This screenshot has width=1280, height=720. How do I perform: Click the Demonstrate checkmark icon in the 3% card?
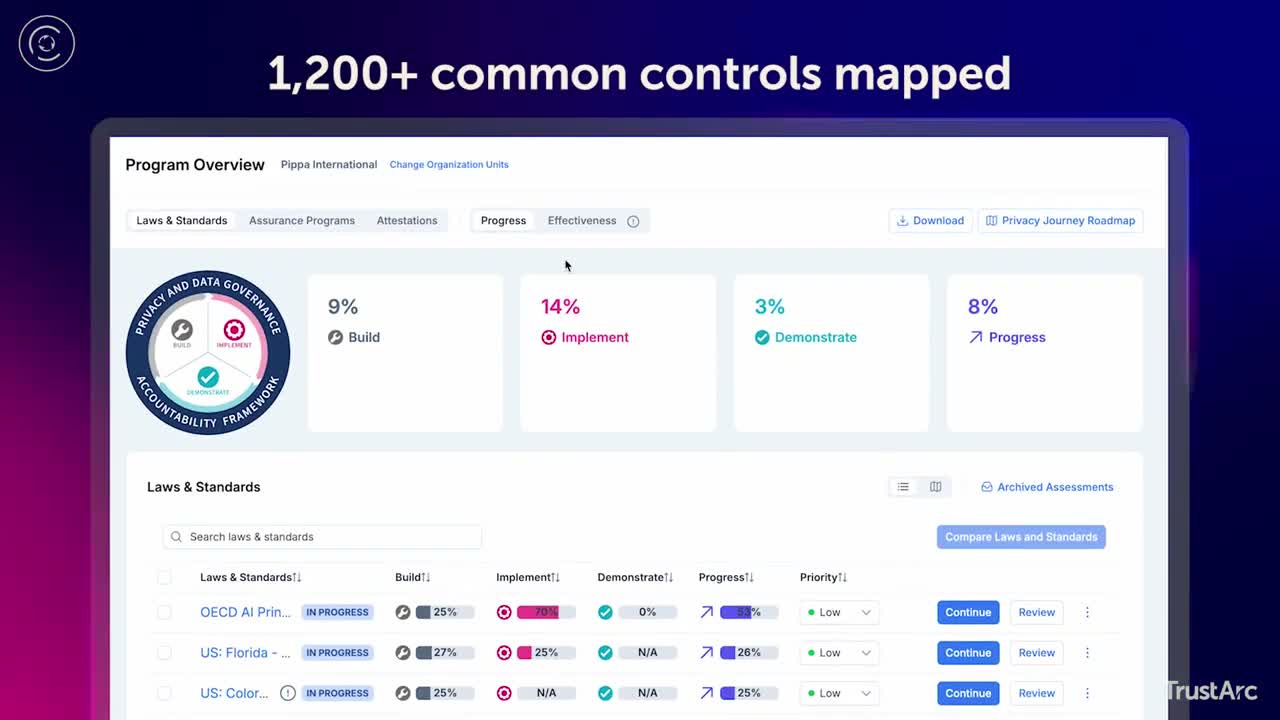pos(762,337)
